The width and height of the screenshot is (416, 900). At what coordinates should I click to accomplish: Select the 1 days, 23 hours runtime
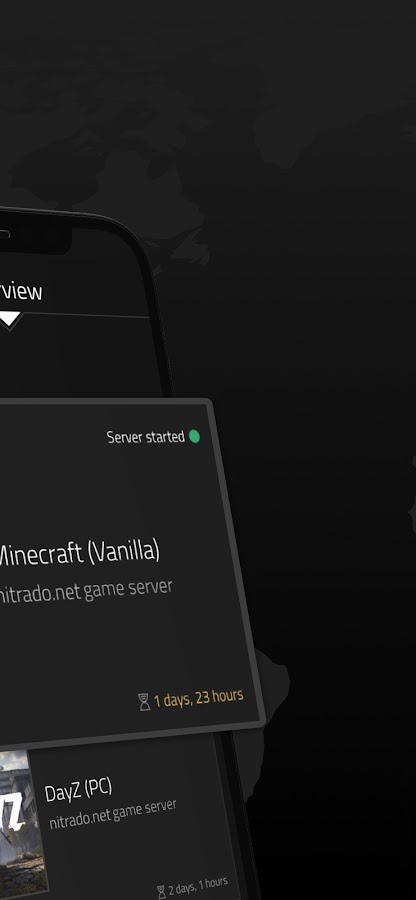[199, 698]
